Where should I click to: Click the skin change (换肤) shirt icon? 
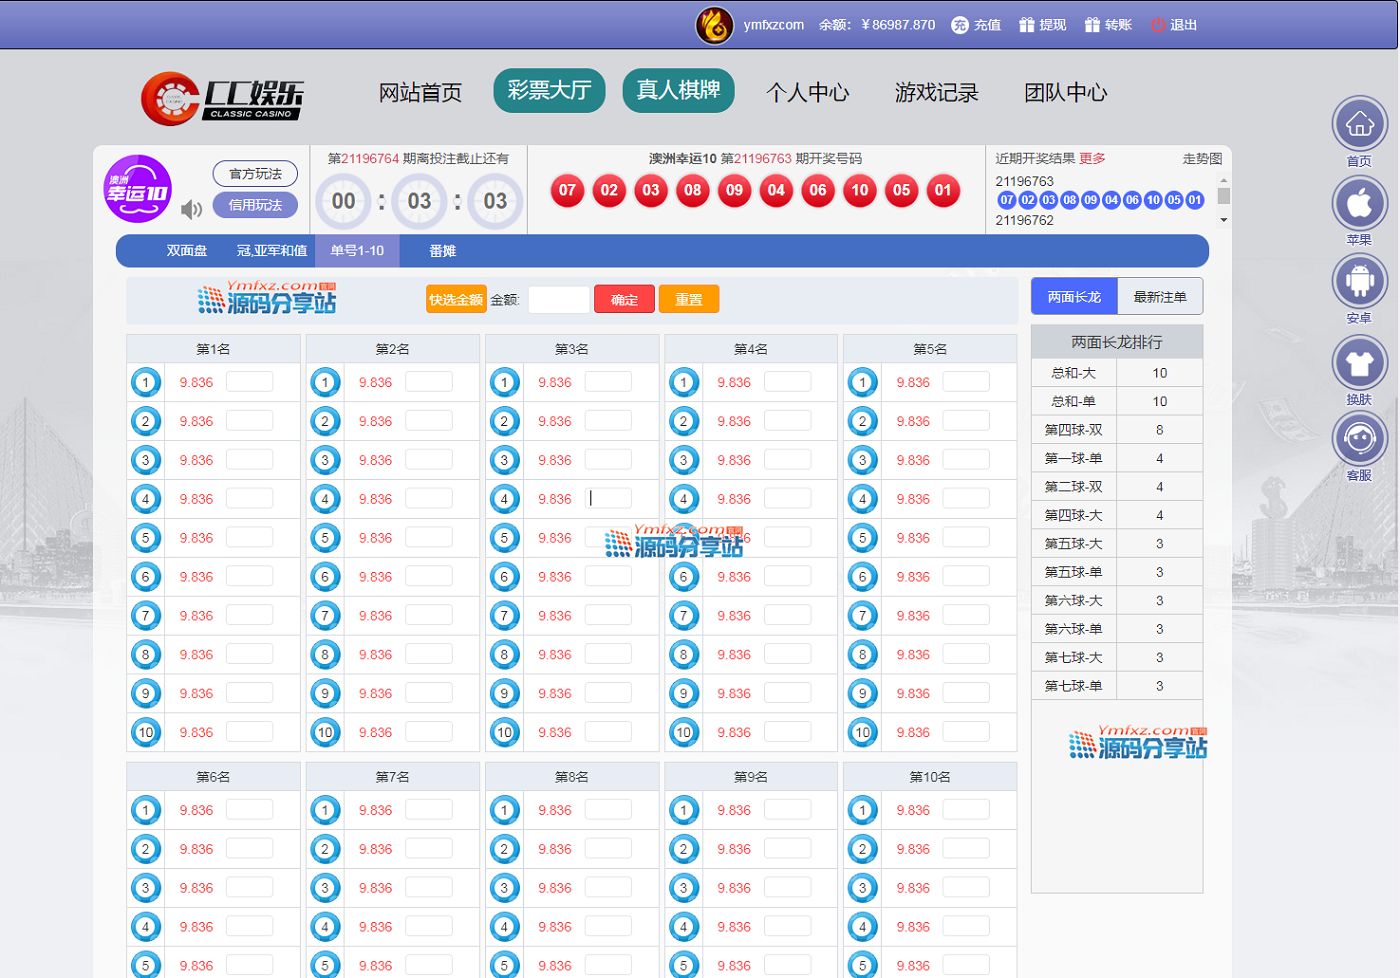tap(1359, 363)
